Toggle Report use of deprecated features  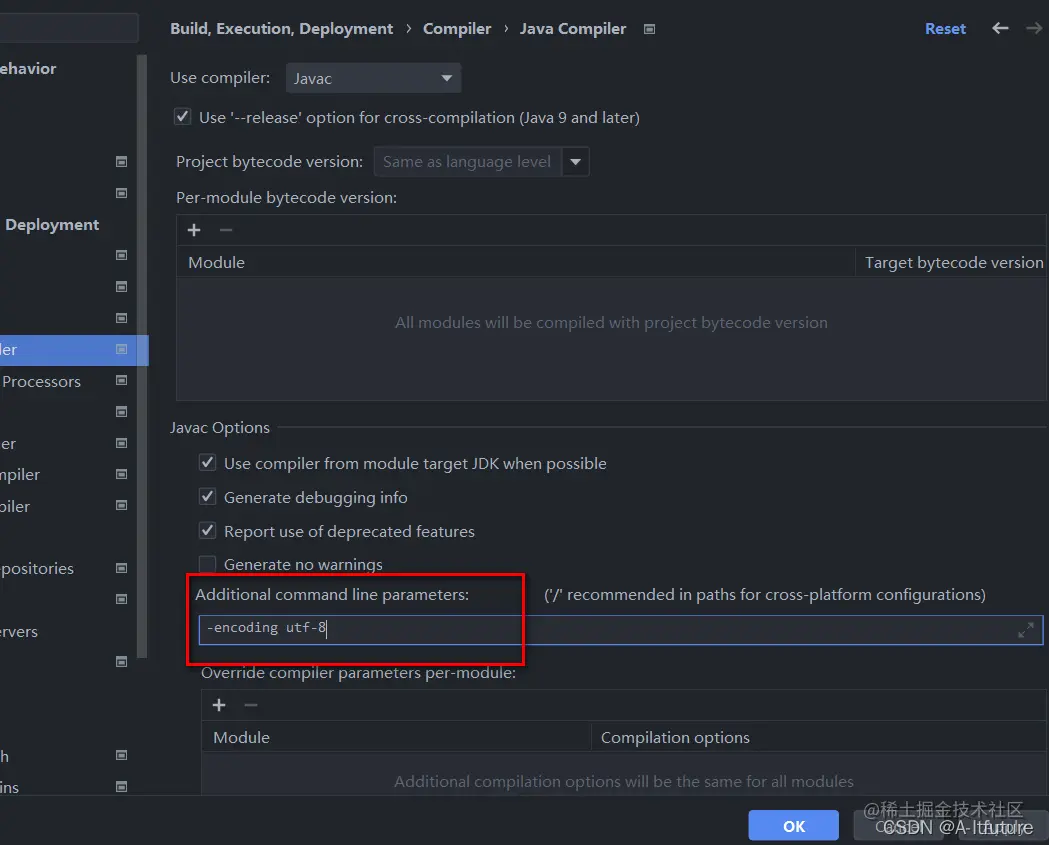click(207, 531)
